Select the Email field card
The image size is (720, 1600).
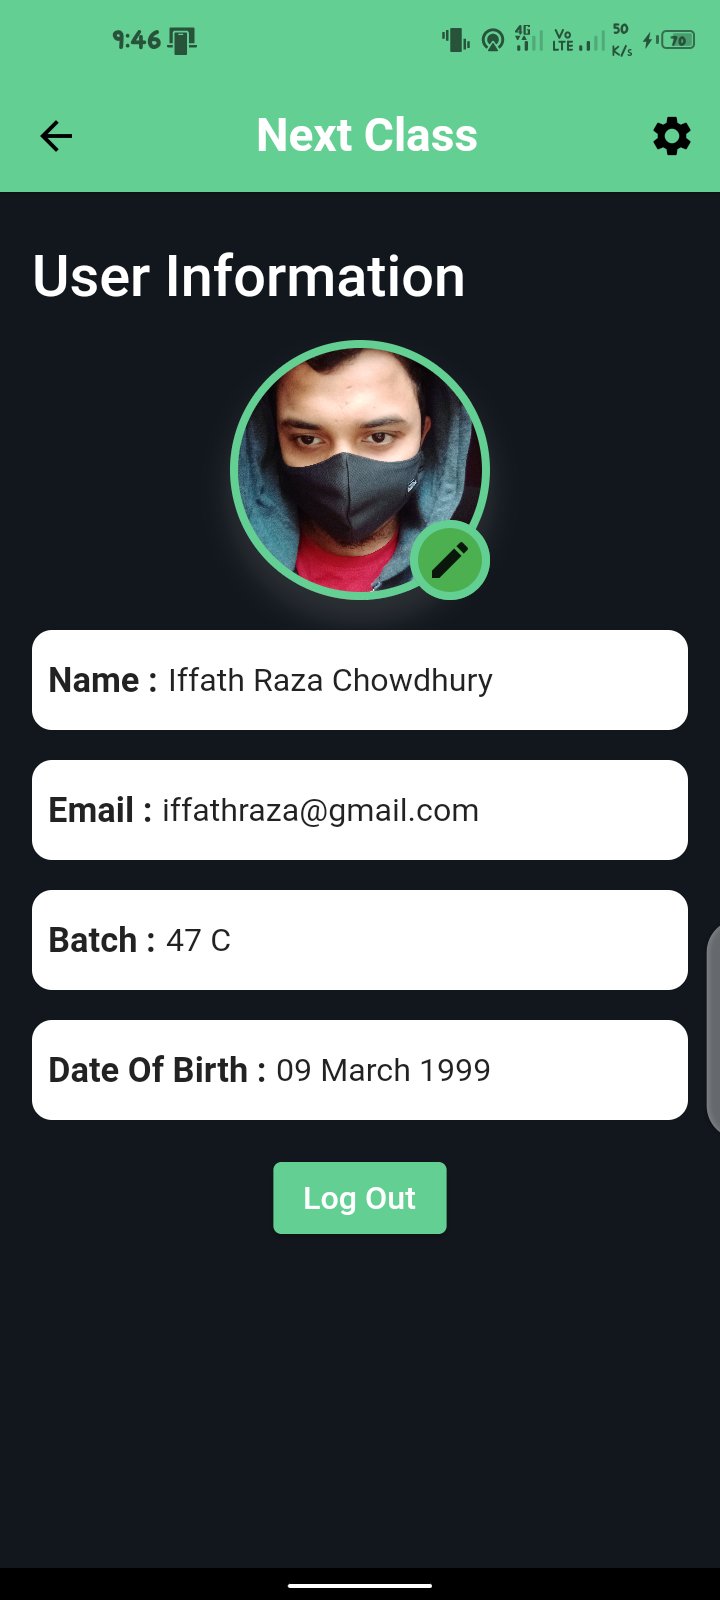pos(360,810)
